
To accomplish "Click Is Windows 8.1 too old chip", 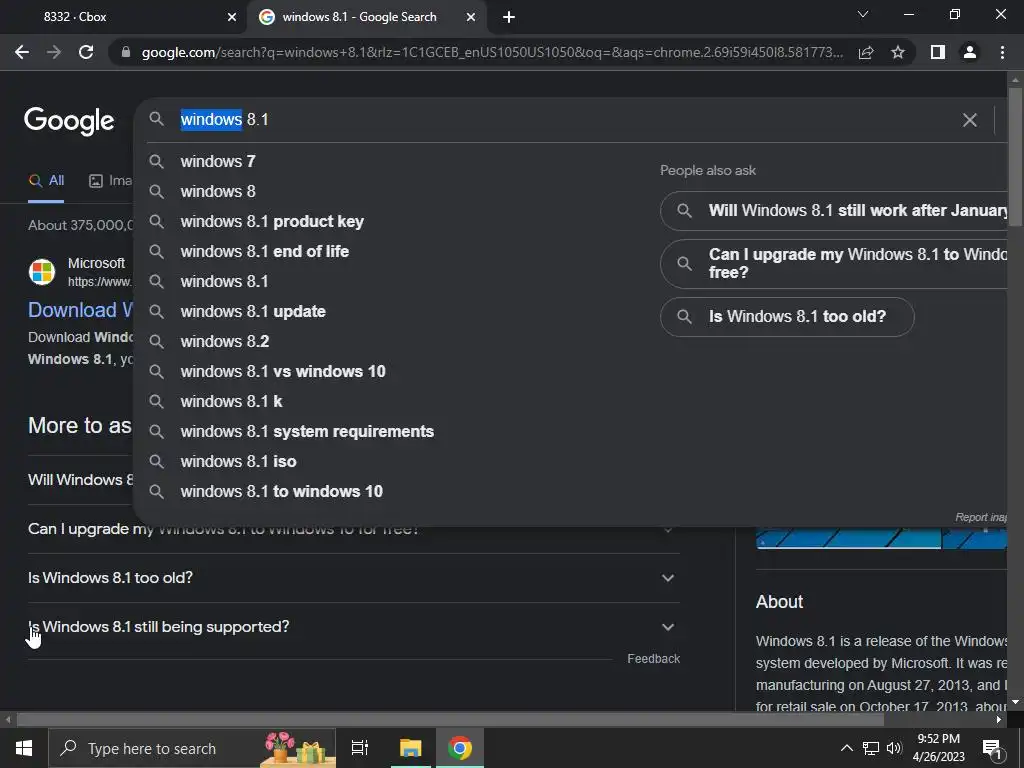I will 787,317.
